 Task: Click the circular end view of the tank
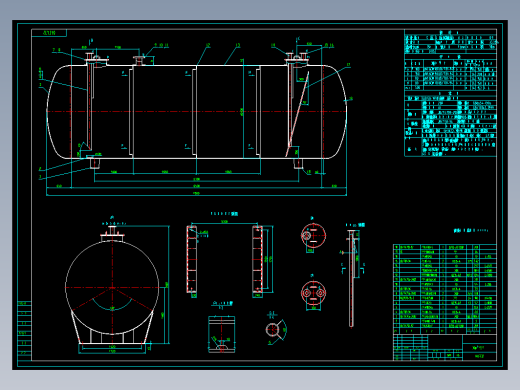[112, 287]
